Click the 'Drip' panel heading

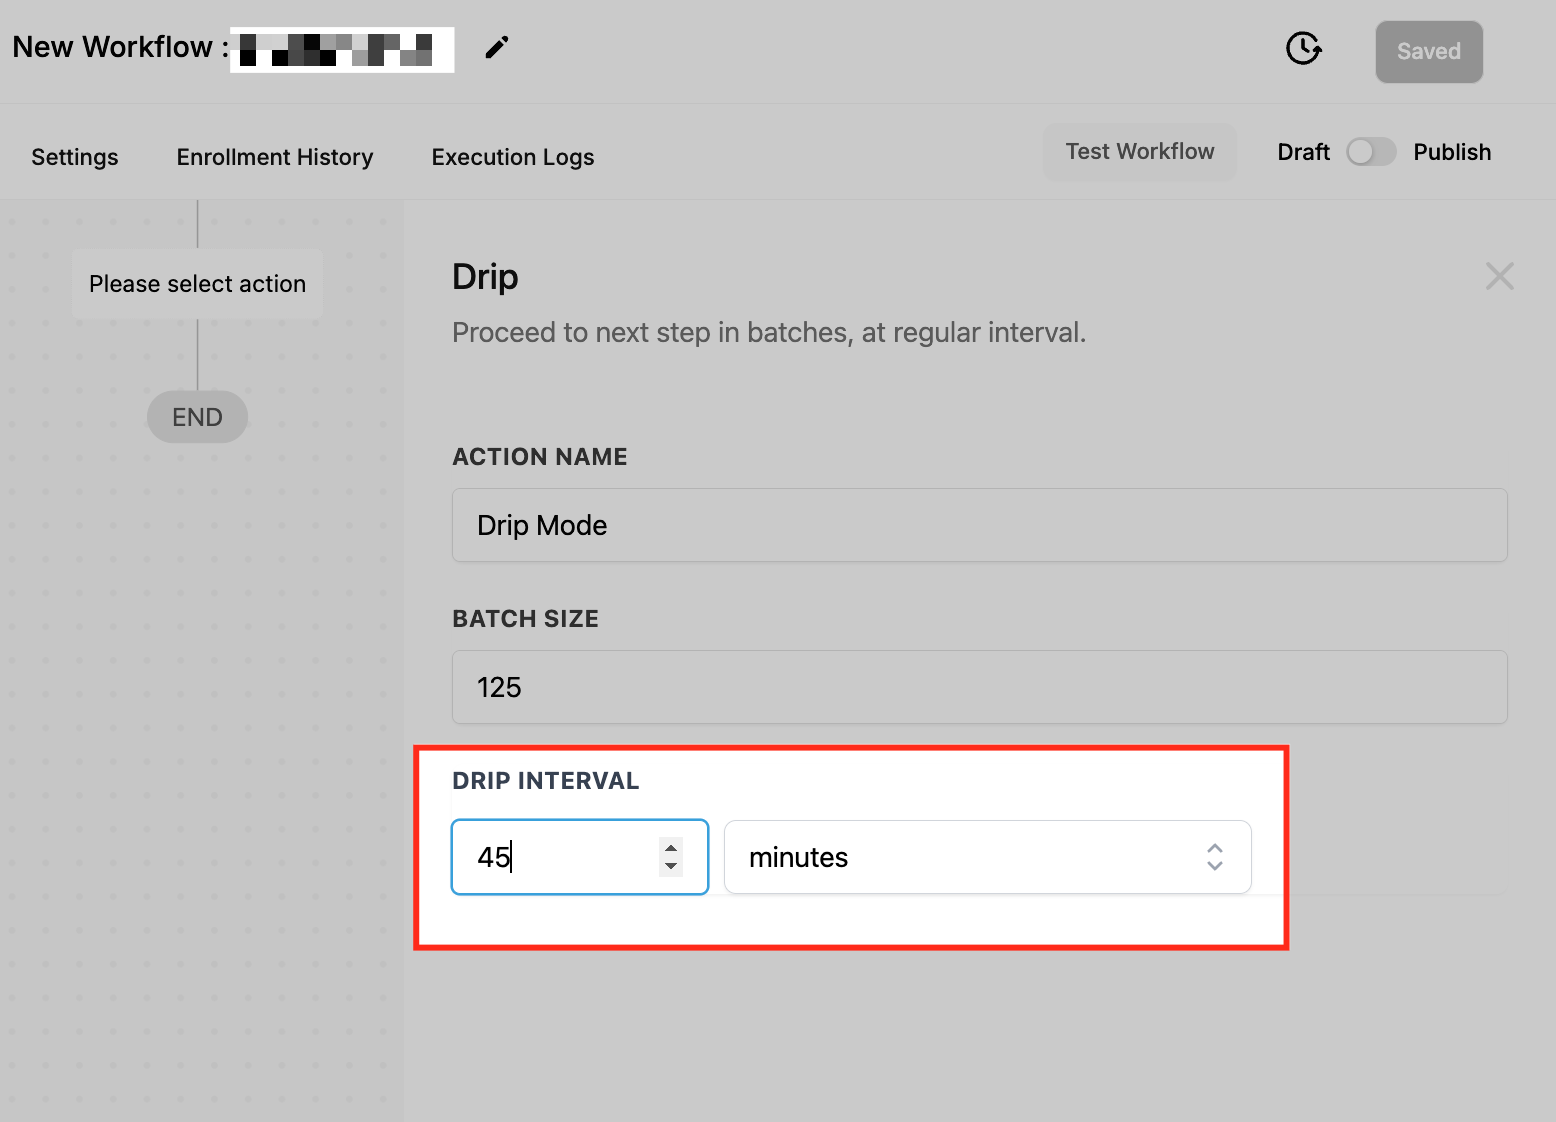pos(485,277)
